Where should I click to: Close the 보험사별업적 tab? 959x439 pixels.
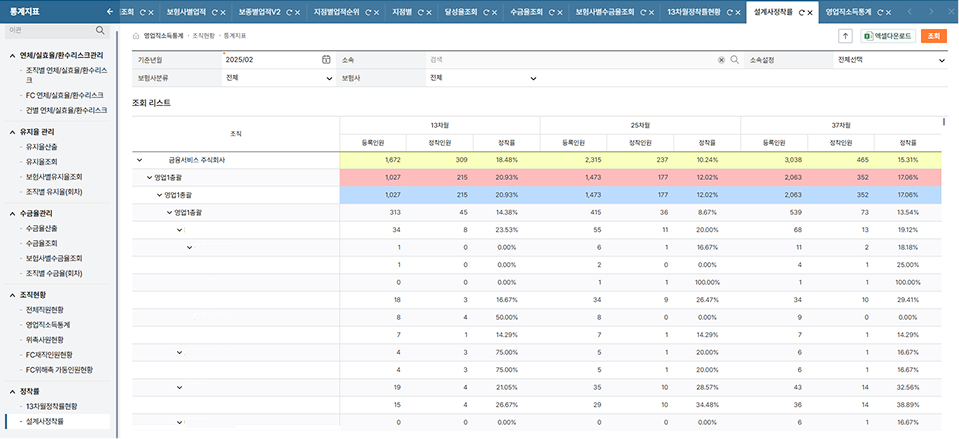coord(223,12)
